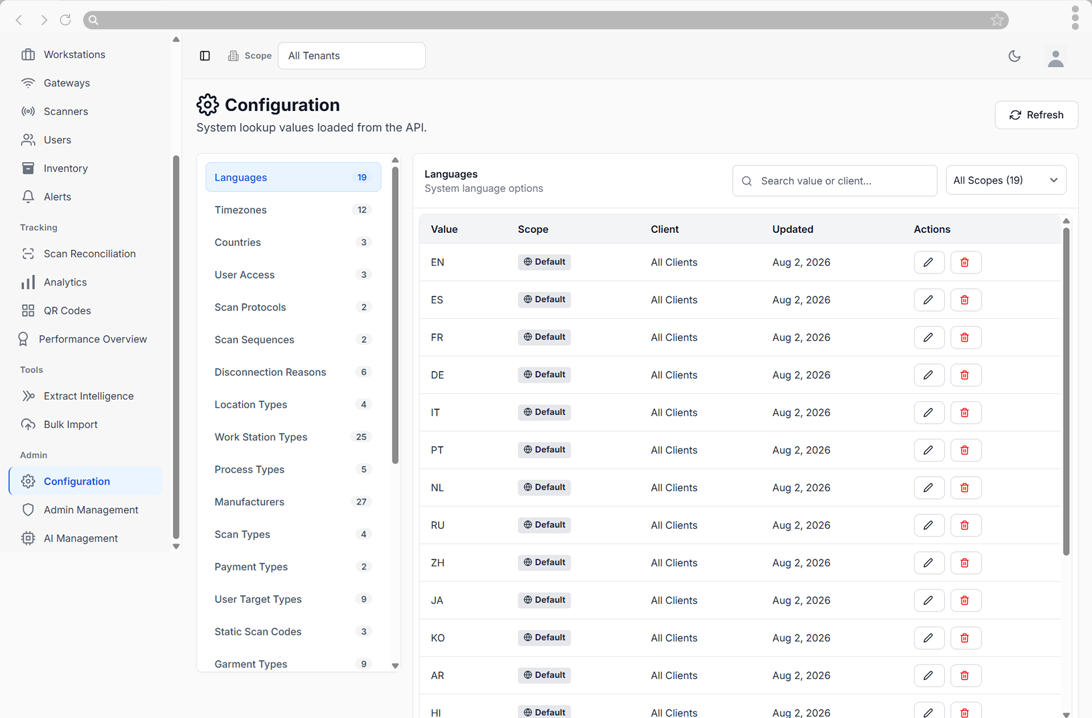Select the Static Scan Codes category
The height and width of the screenshot is (718, 1092).
[x=293, y=632]
